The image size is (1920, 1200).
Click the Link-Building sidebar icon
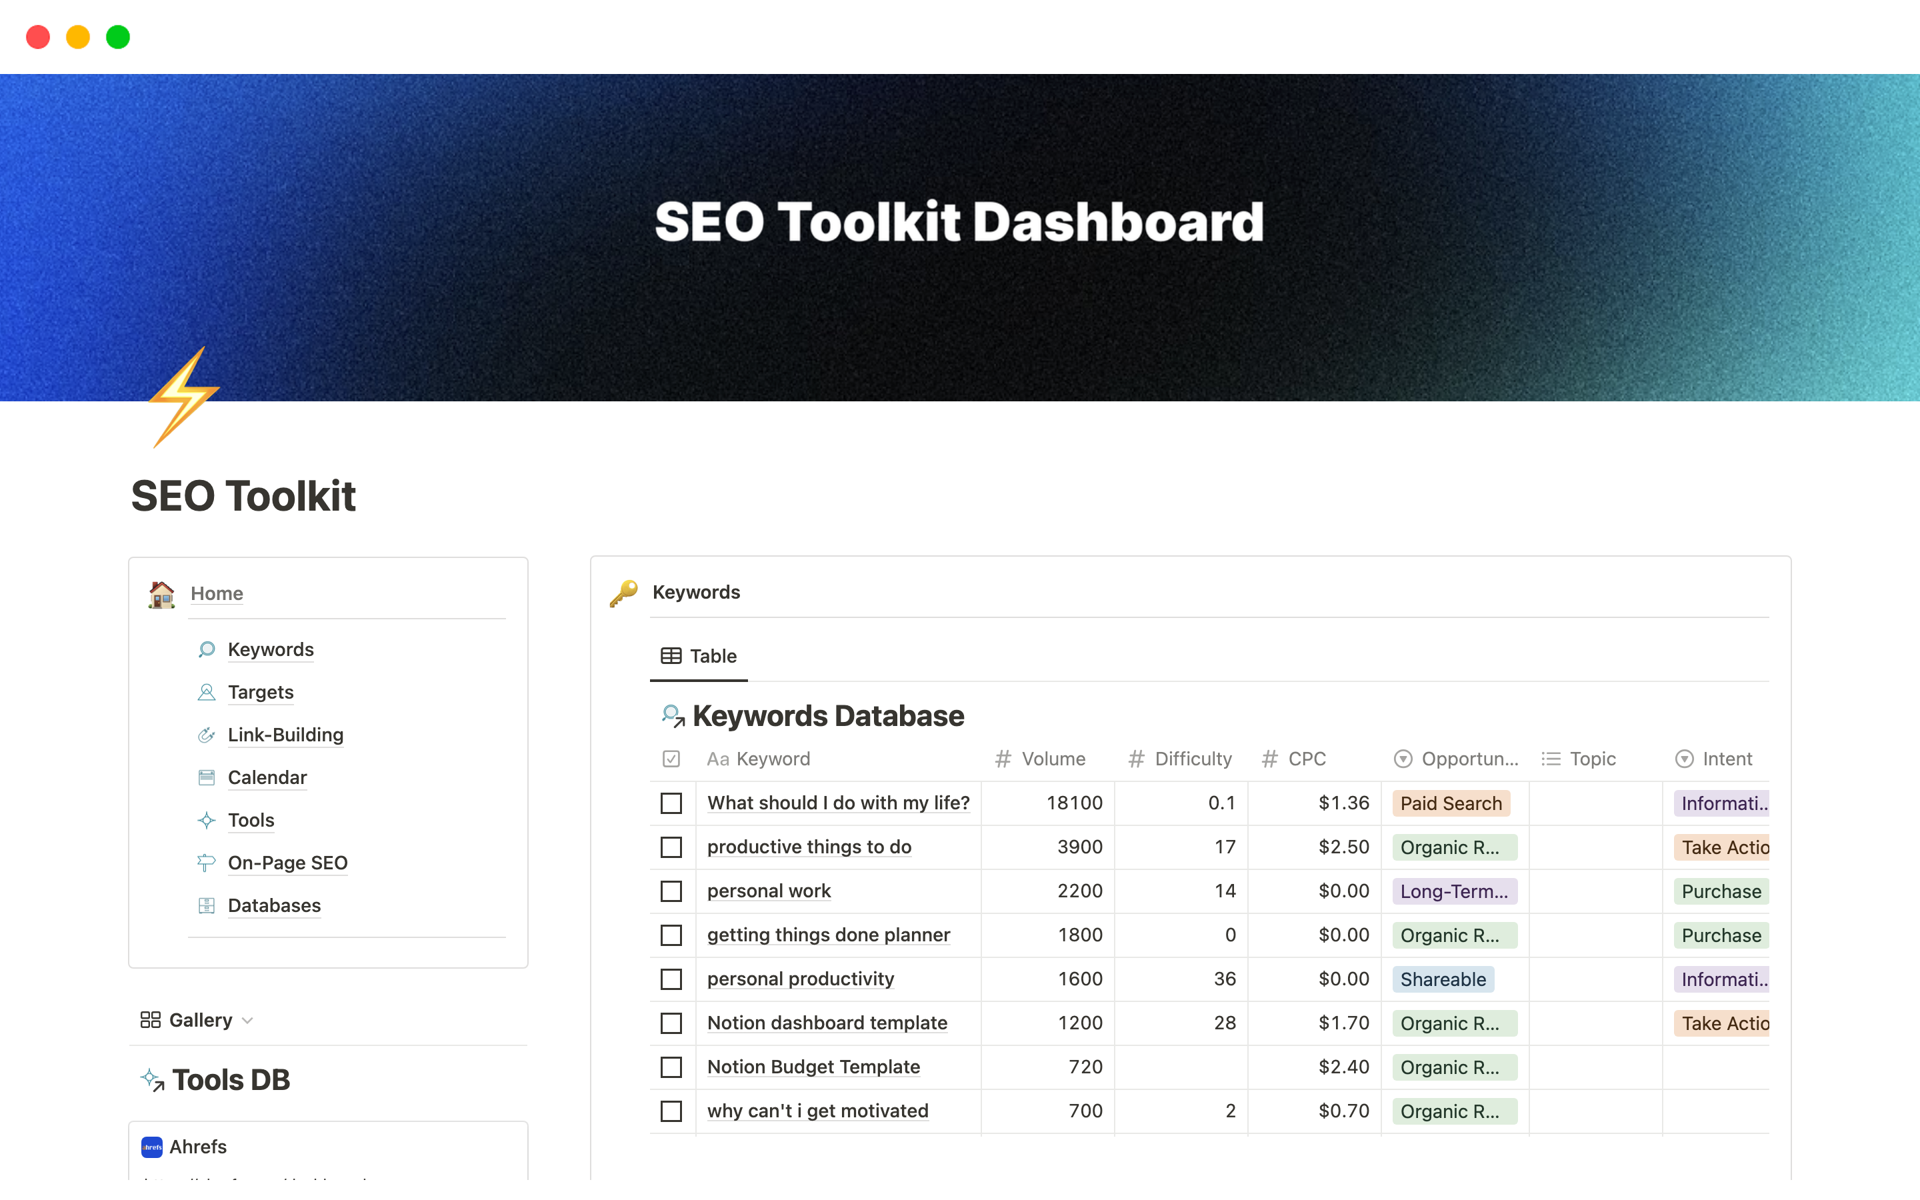207,734
